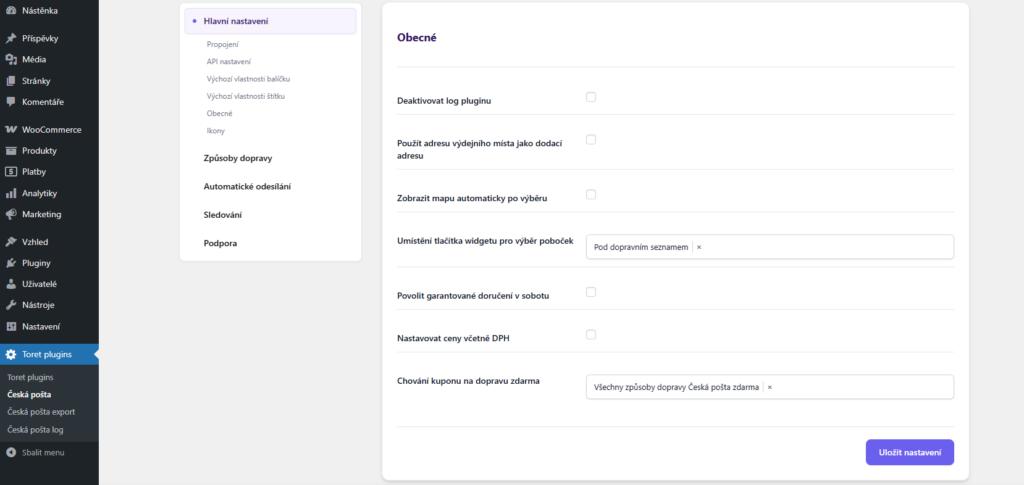This screenshot has height=485, width=1024.
Task: Click the Produkty archive icon
Action: pos(10,151)
